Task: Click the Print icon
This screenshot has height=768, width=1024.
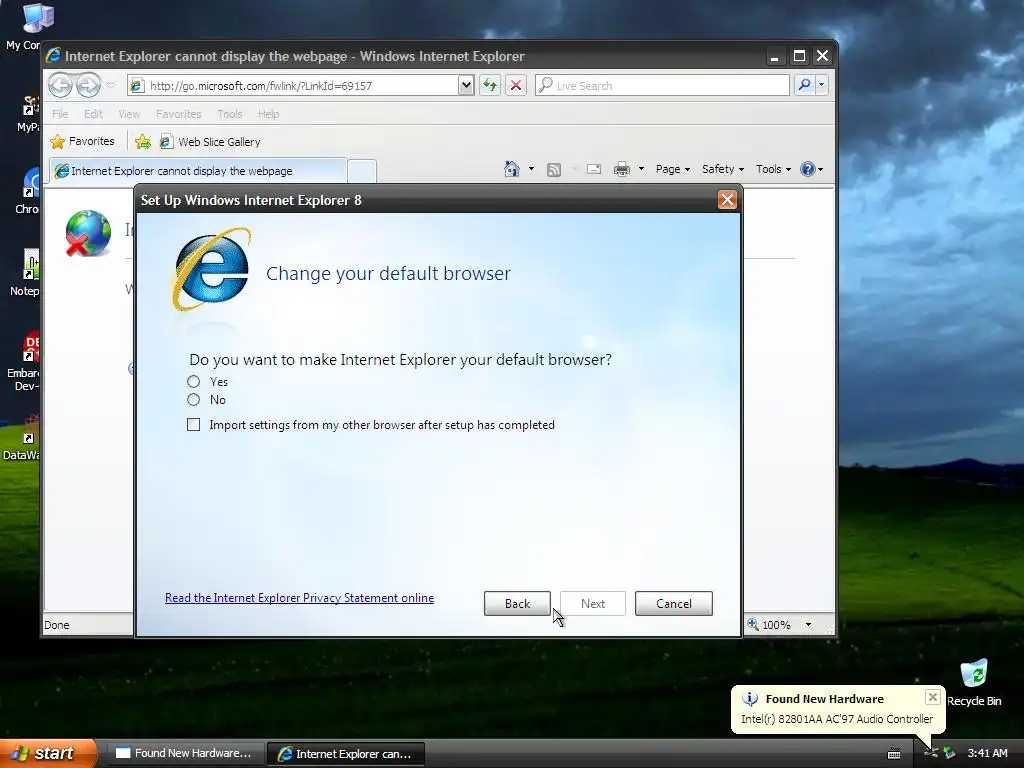Action: [622, 169]
